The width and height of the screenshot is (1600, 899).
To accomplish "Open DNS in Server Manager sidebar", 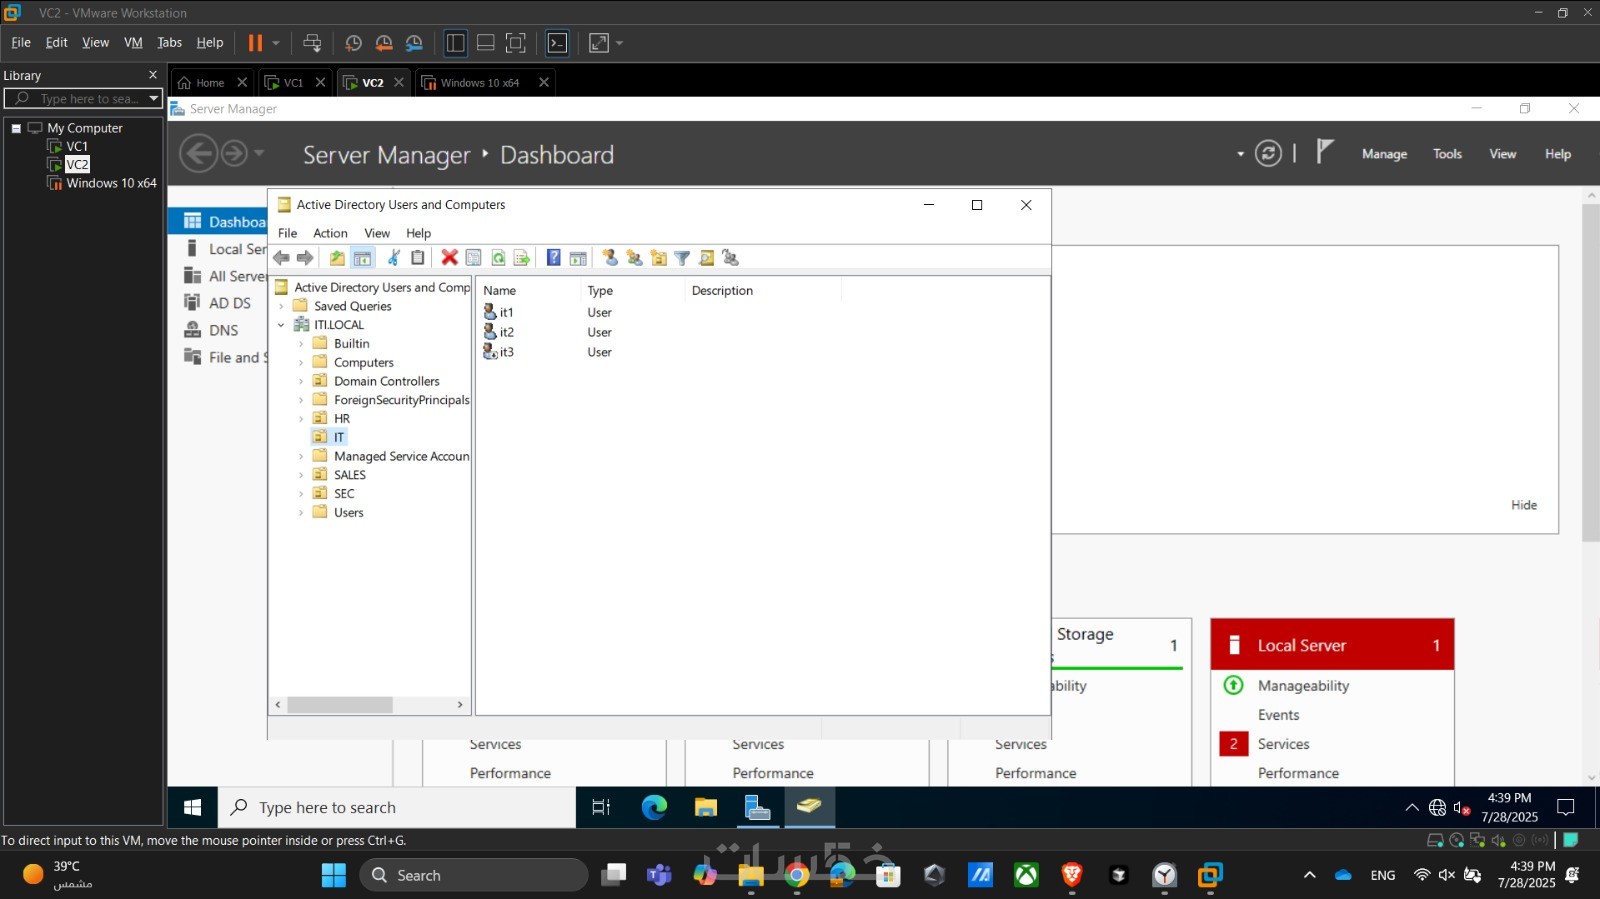I will 223,330.
